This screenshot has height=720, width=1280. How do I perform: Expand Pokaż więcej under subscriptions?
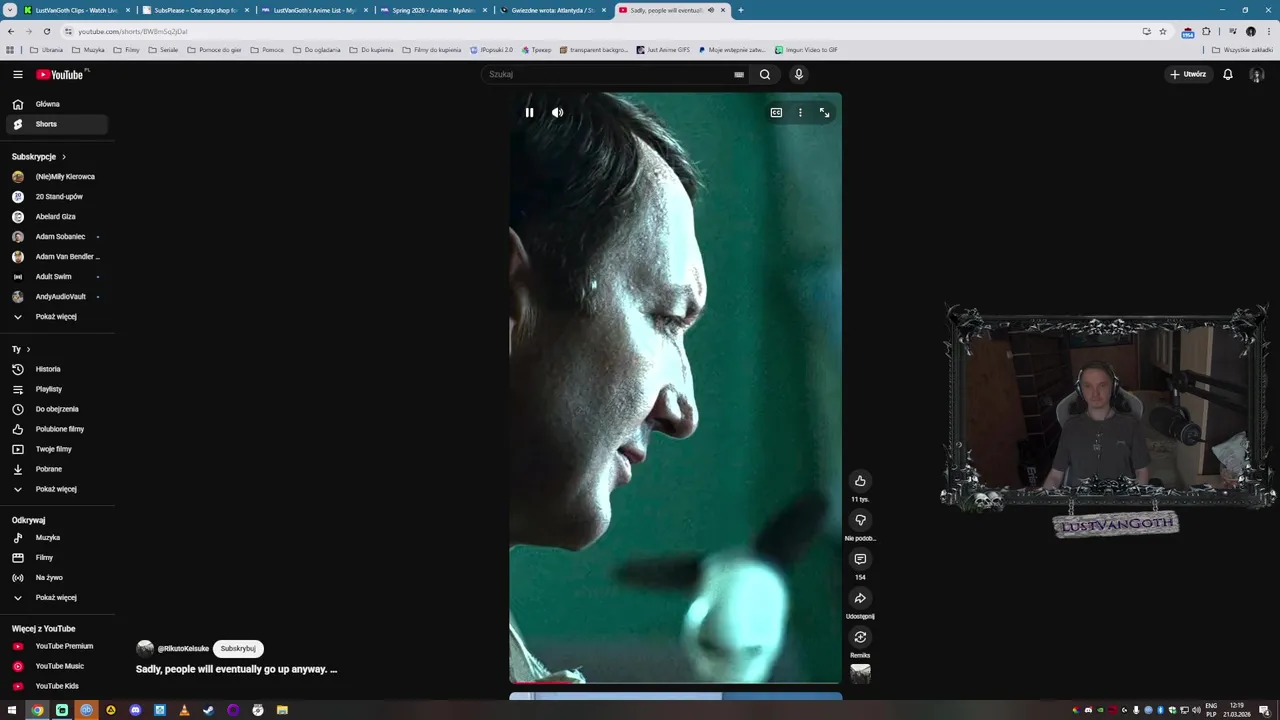coord(57,317)
